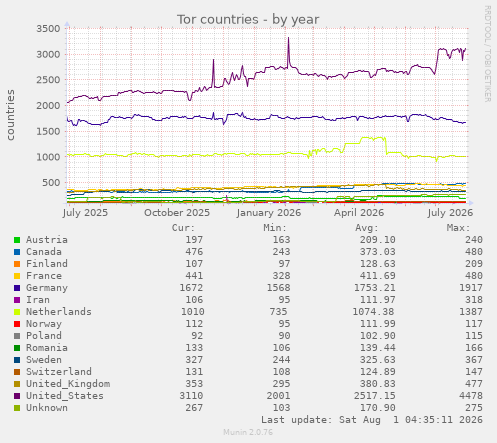Click the 'Last update' timestamp line
Screen dimensions: 497x443
click(x=372, y=420)
